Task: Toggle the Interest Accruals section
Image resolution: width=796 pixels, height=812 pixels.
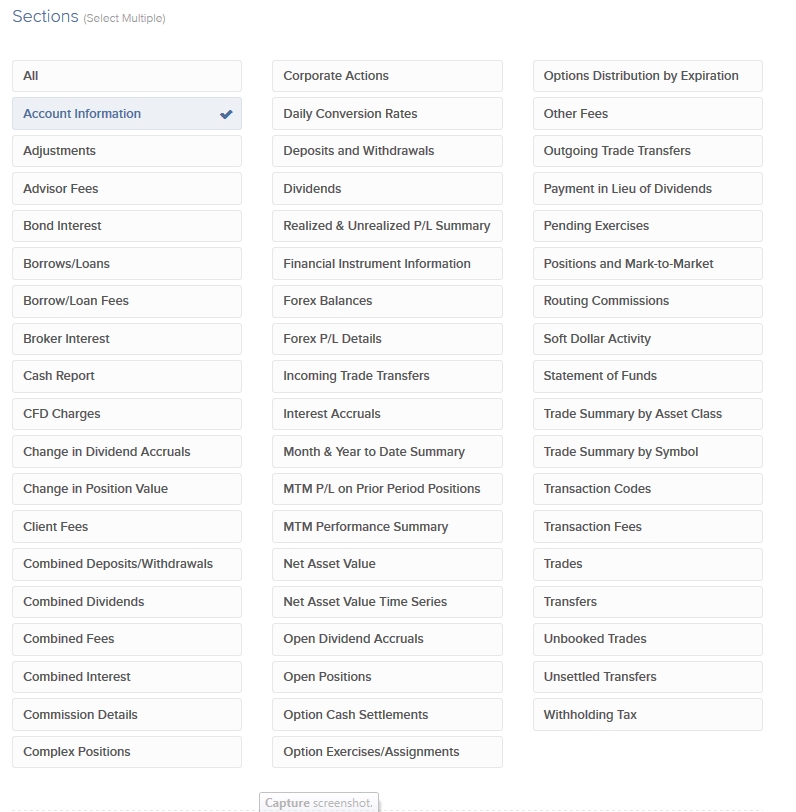Action: (x=386, y=414)
